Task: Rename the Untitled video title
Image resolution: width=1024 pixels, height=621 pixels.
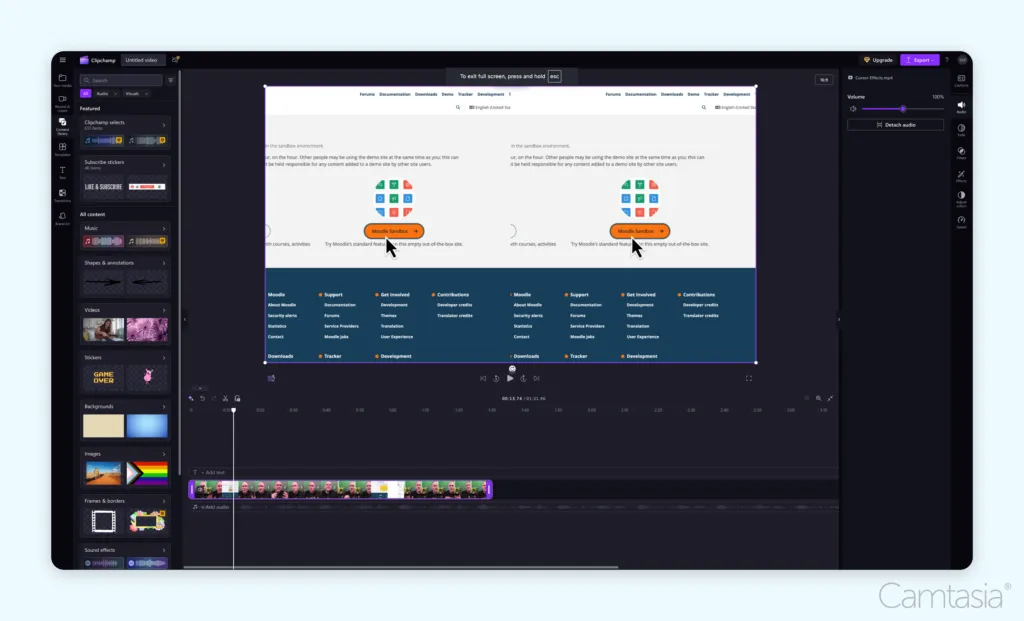Action: 142,60
